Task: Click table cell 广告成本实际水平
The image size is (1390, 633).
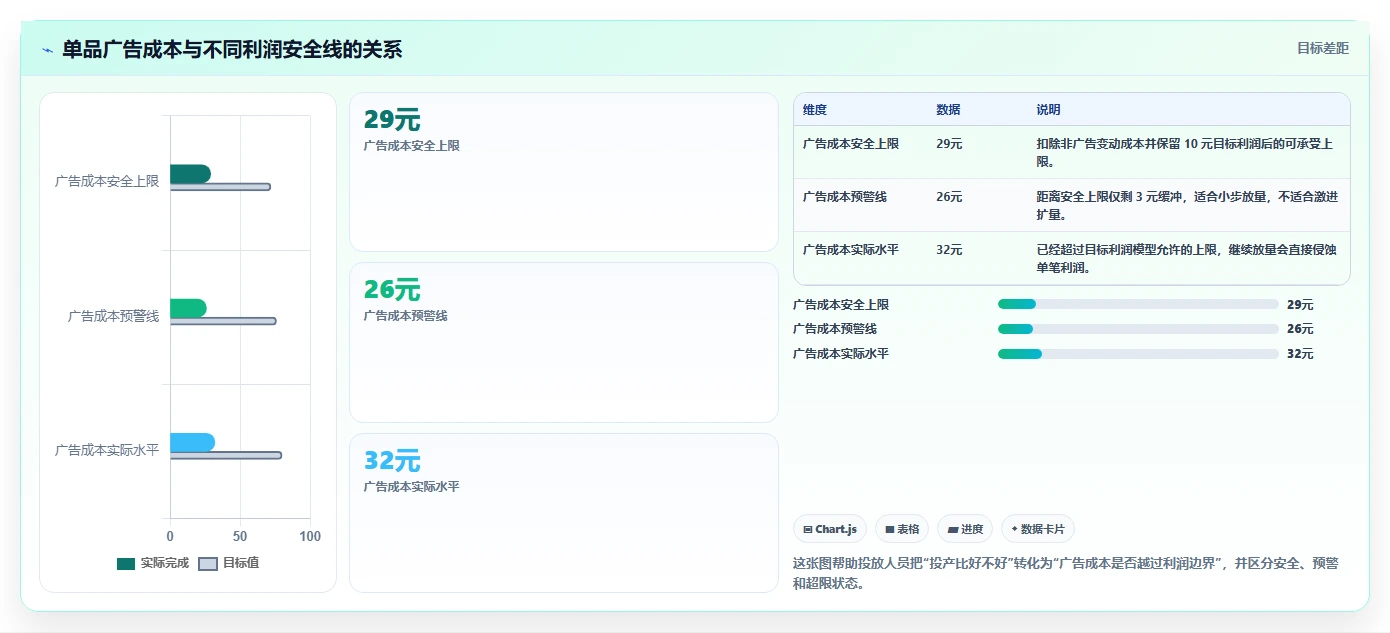Action: coord(851,250)
